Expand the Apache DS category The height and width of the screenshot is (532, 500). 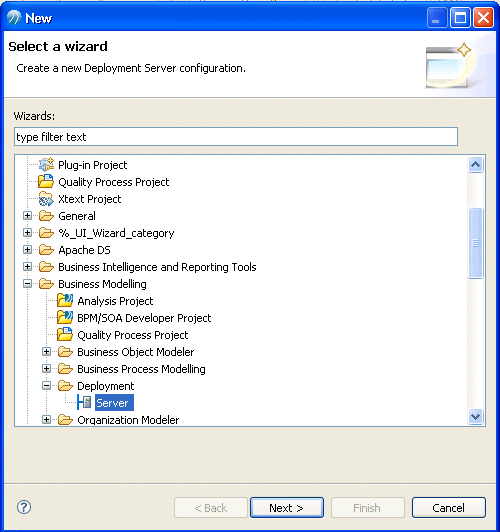27,250
